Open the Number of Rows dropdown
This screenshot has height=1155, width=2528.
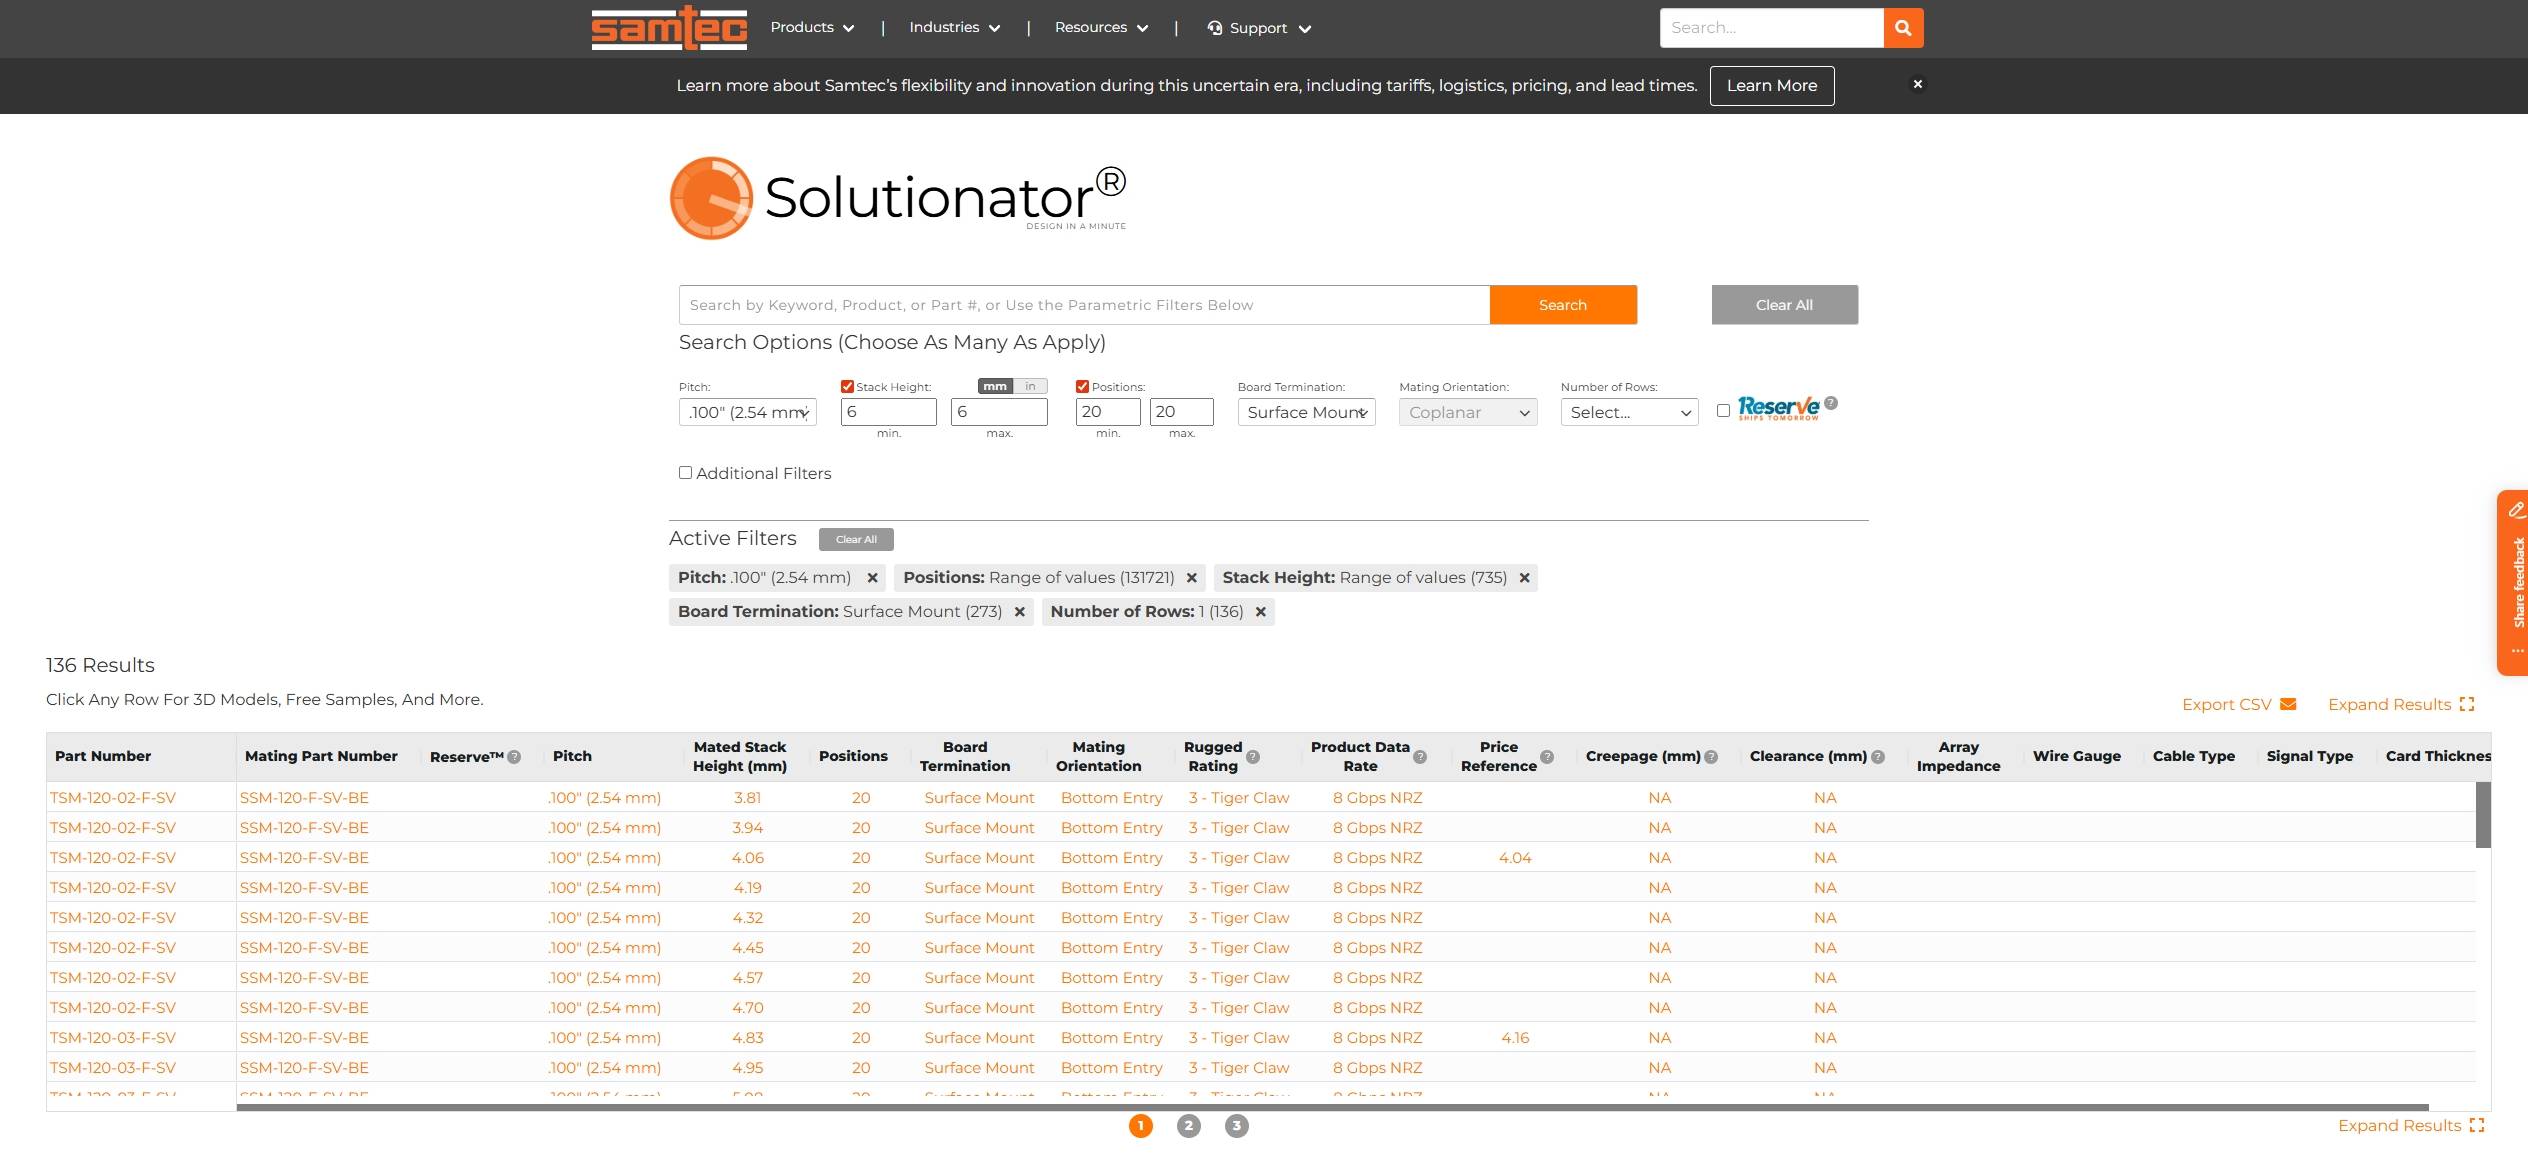[1629, 412]
